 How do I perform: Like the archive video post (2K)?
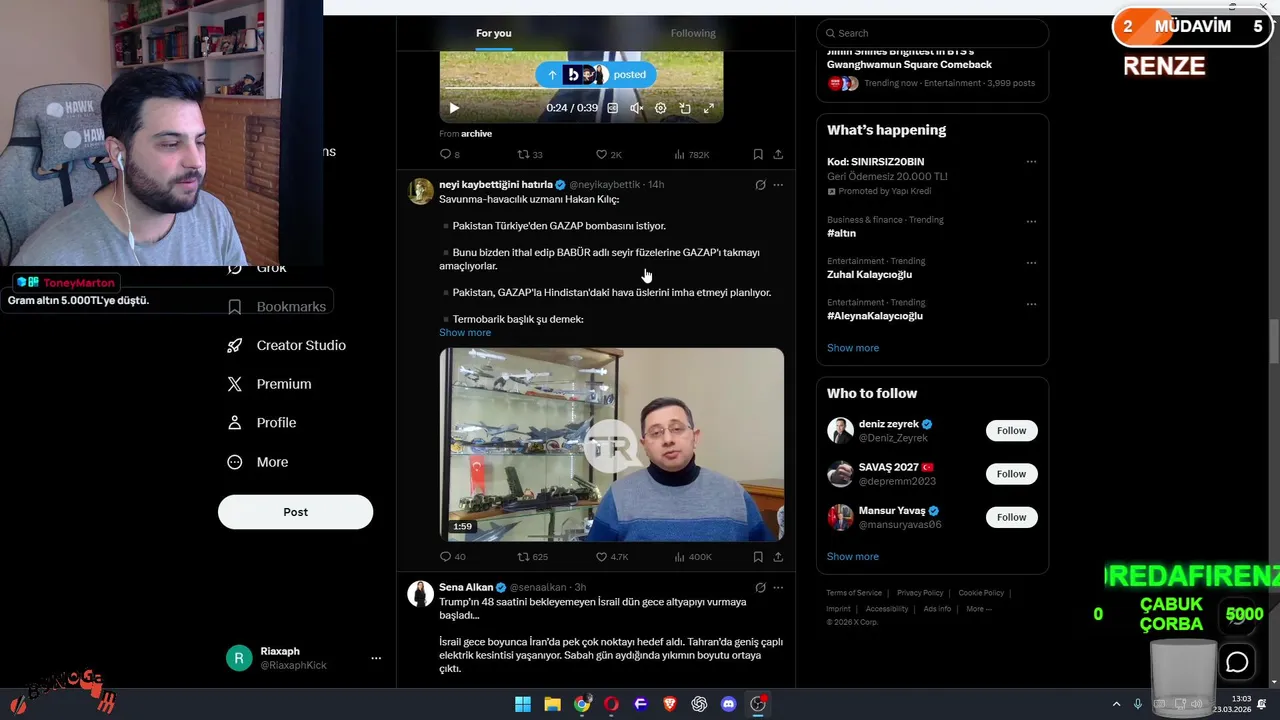609,154
